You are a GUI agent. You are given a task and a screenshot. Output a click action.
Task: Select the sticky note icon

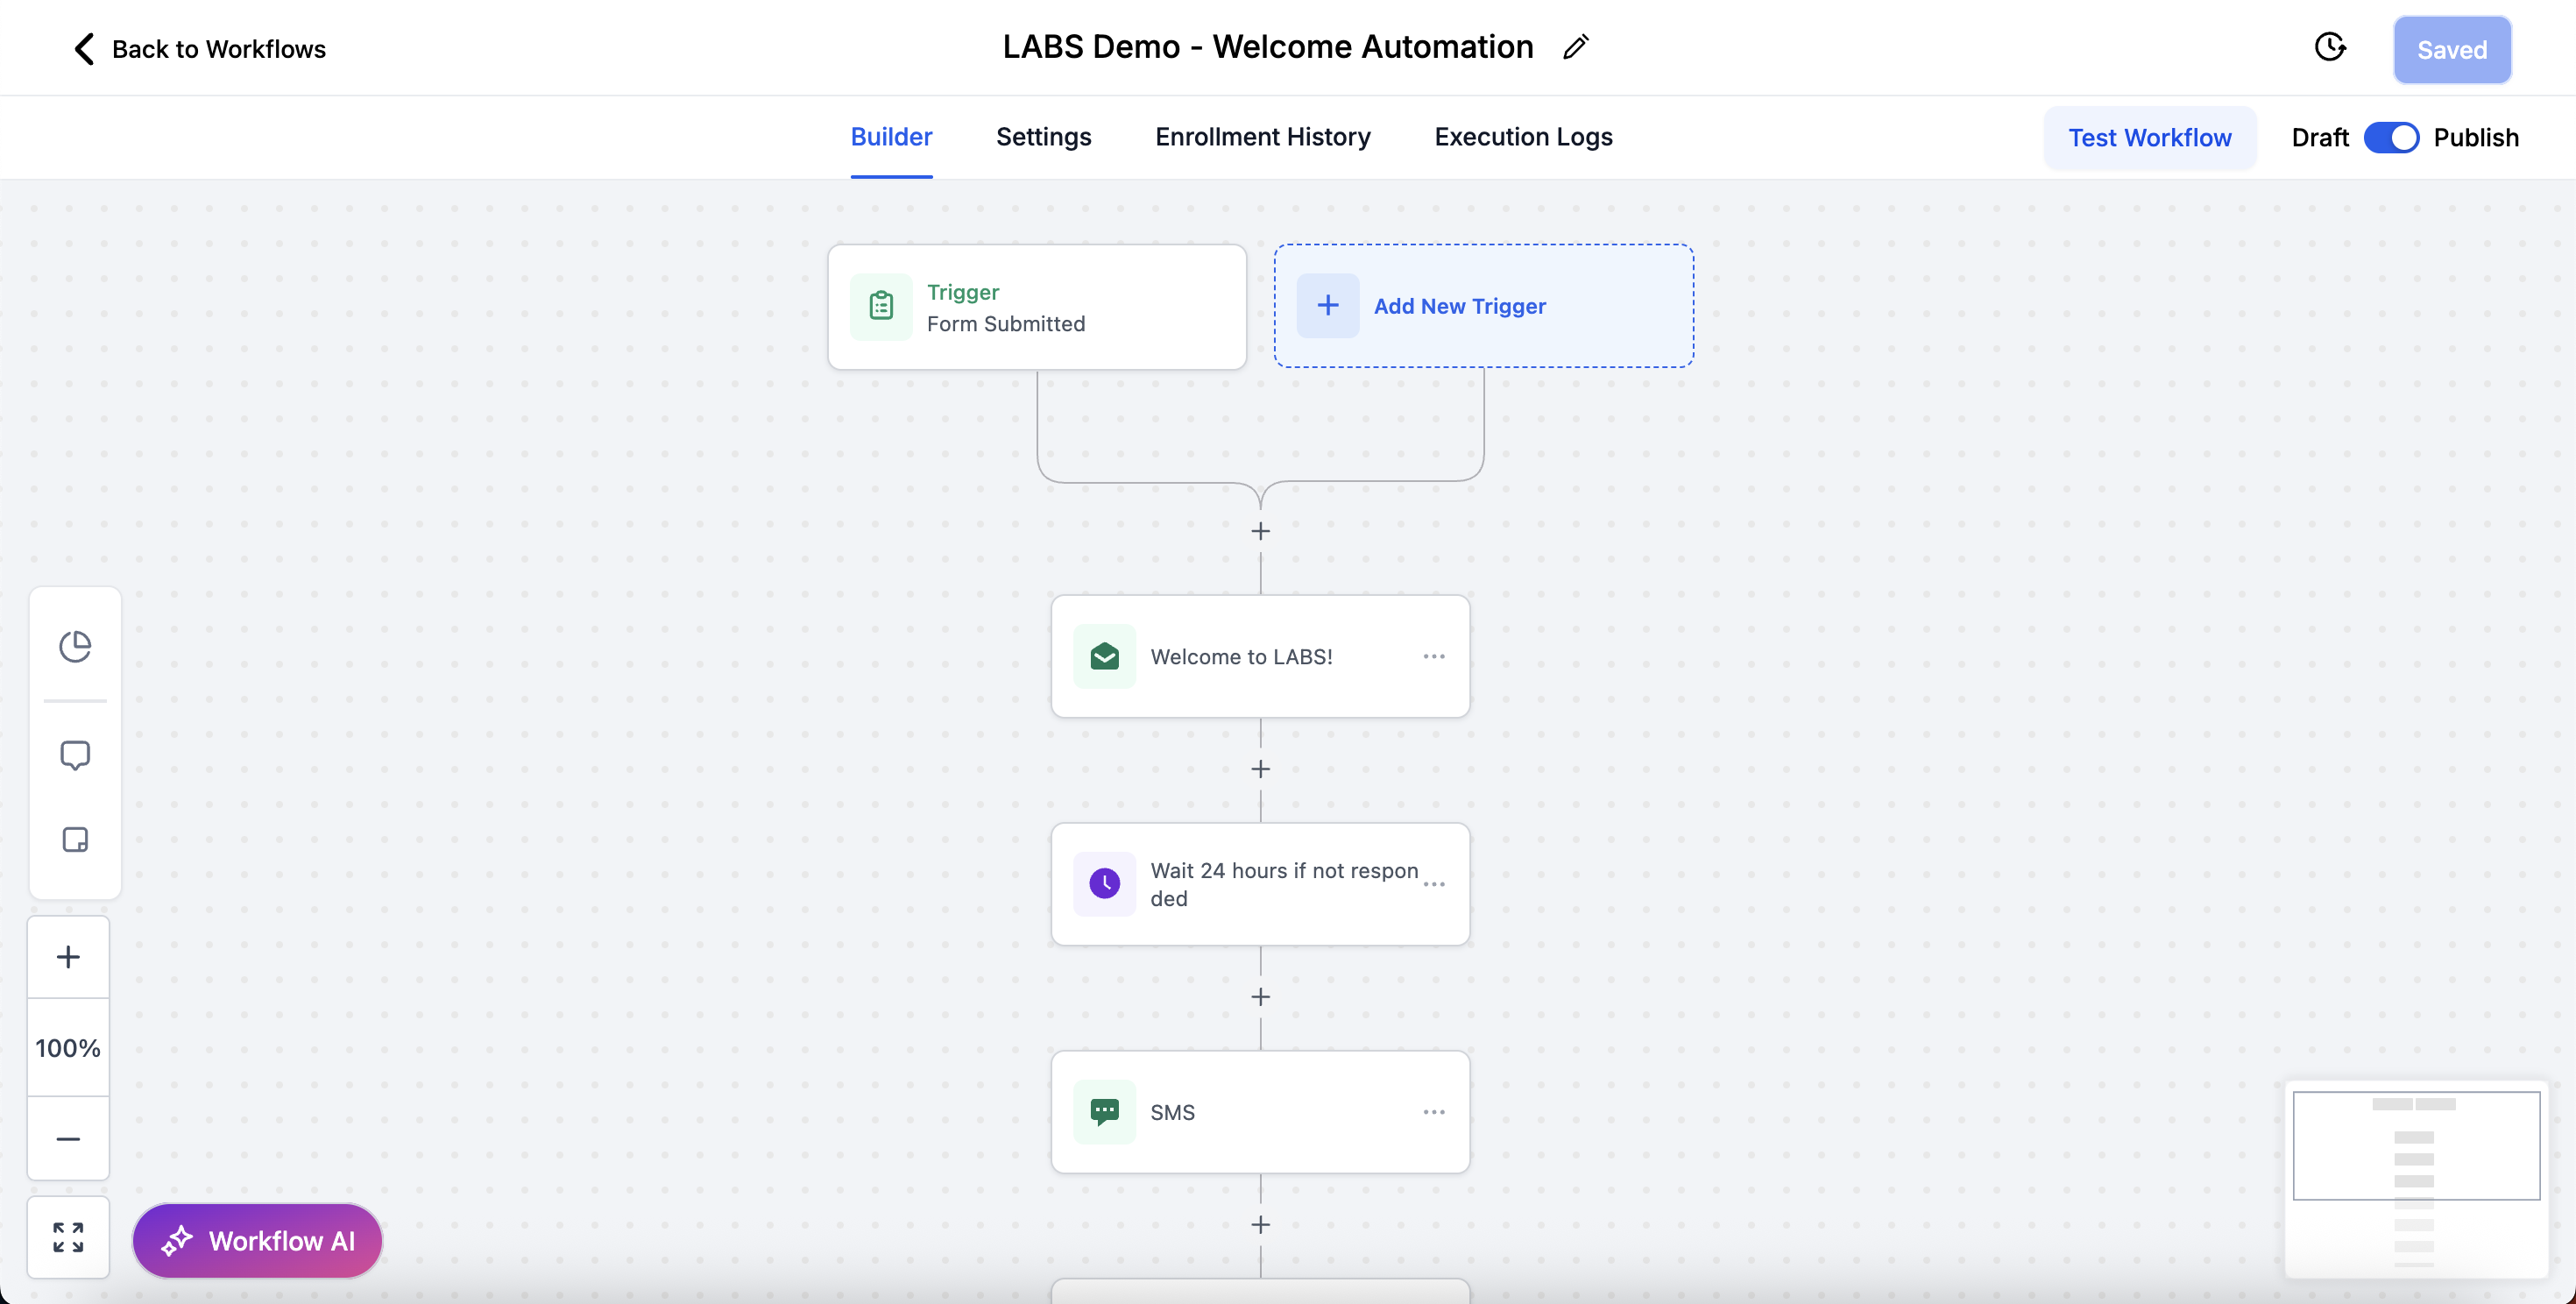point(75,839)
